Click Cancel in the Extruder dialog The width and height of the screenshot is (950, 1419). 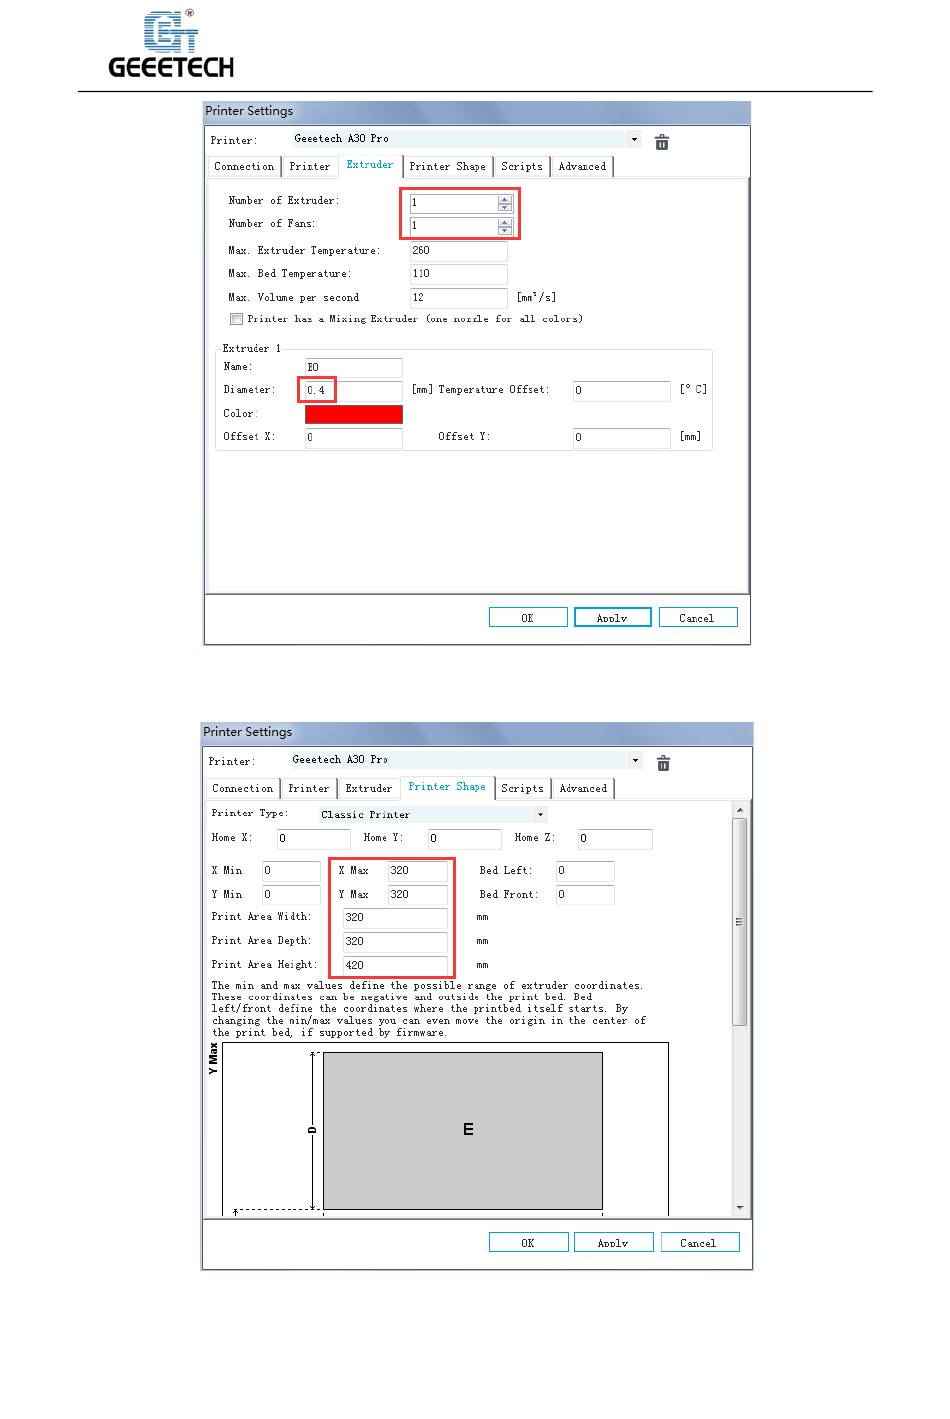(697, 618)
